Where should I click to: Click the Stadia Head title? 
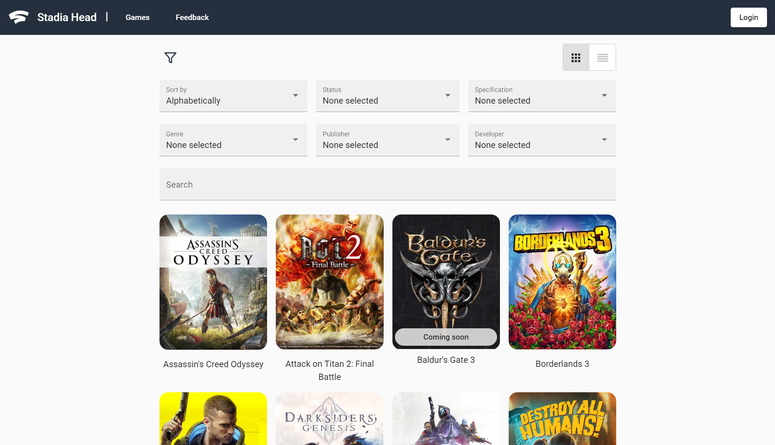(67, 17)
